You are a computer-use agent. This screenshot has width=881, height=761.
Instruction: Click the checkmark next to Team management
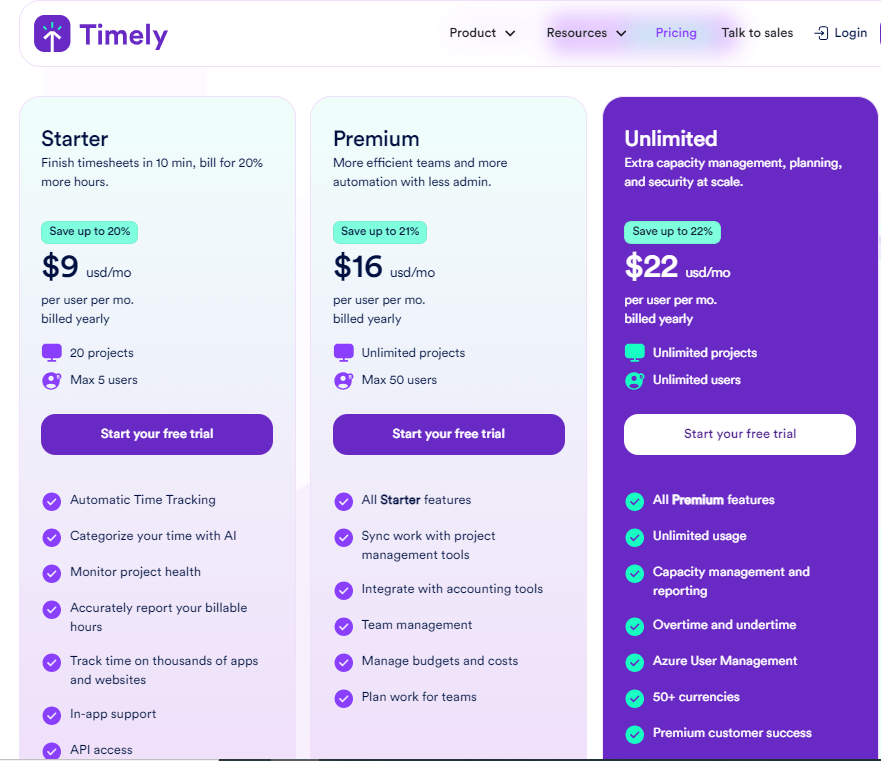343,625
